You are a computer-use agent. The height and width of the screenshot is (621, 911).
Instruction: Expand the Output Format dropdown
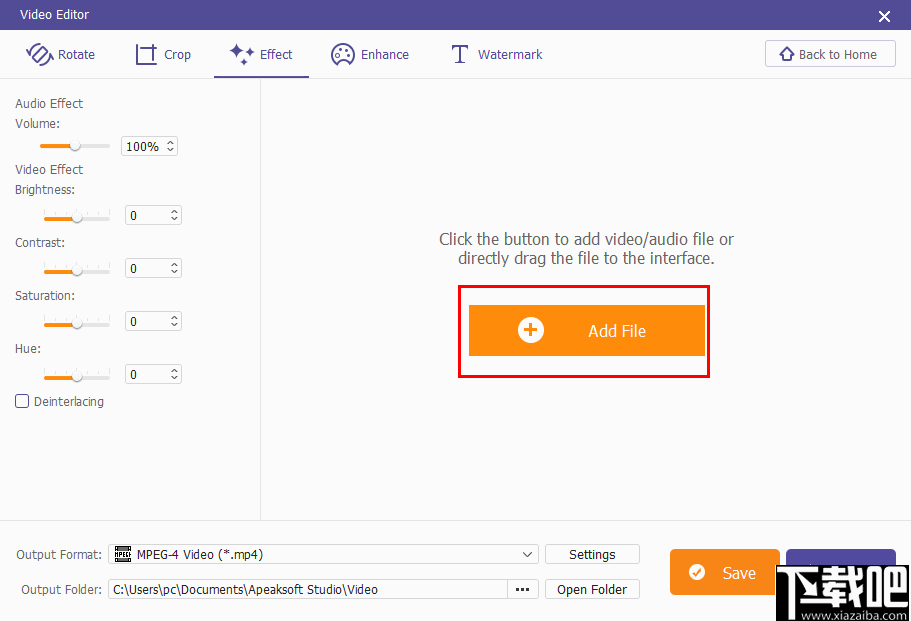[x=528, y=554]
